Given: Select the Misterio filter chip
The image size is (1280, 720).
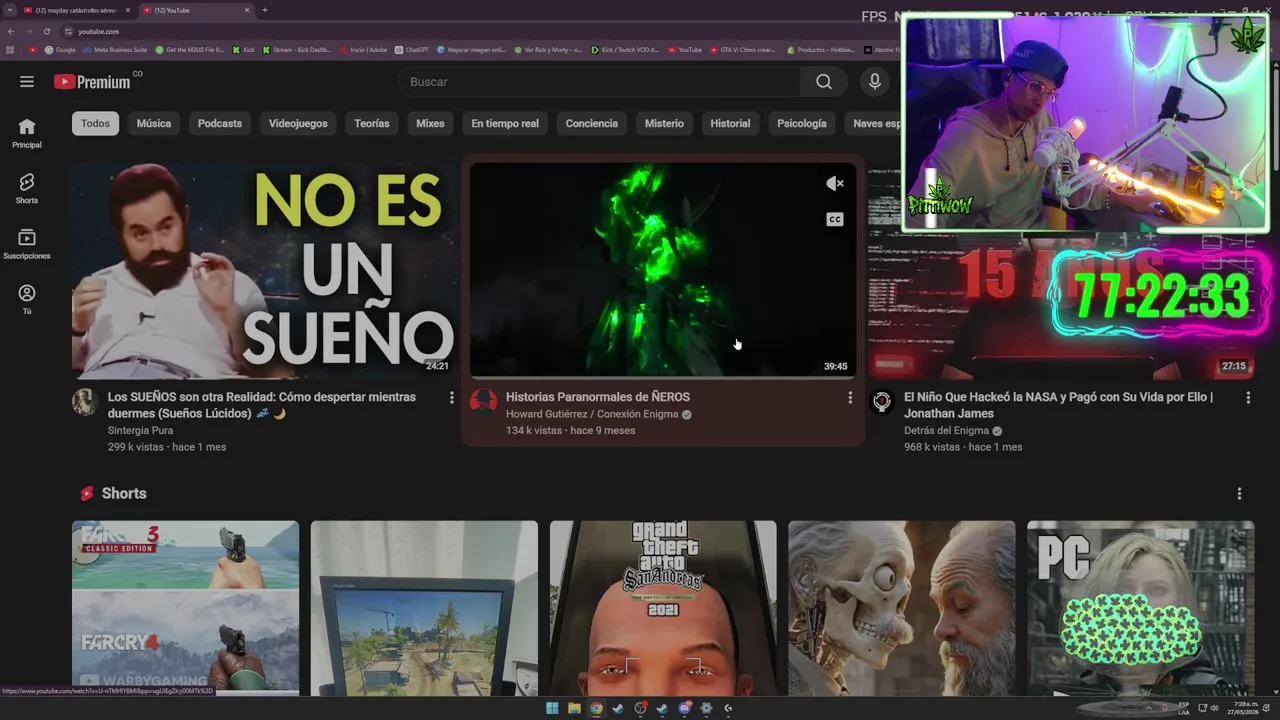Looking at the screenshot, I should [664, 123].
